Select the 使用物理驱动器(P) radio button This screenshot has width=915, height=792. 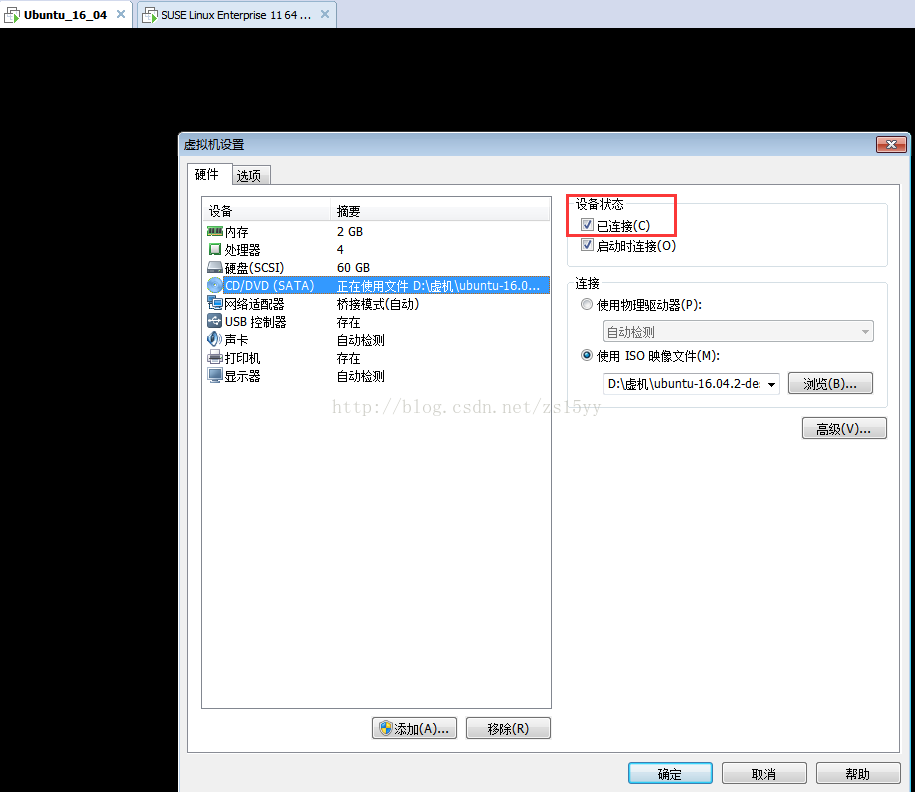(x=587, y=304)
